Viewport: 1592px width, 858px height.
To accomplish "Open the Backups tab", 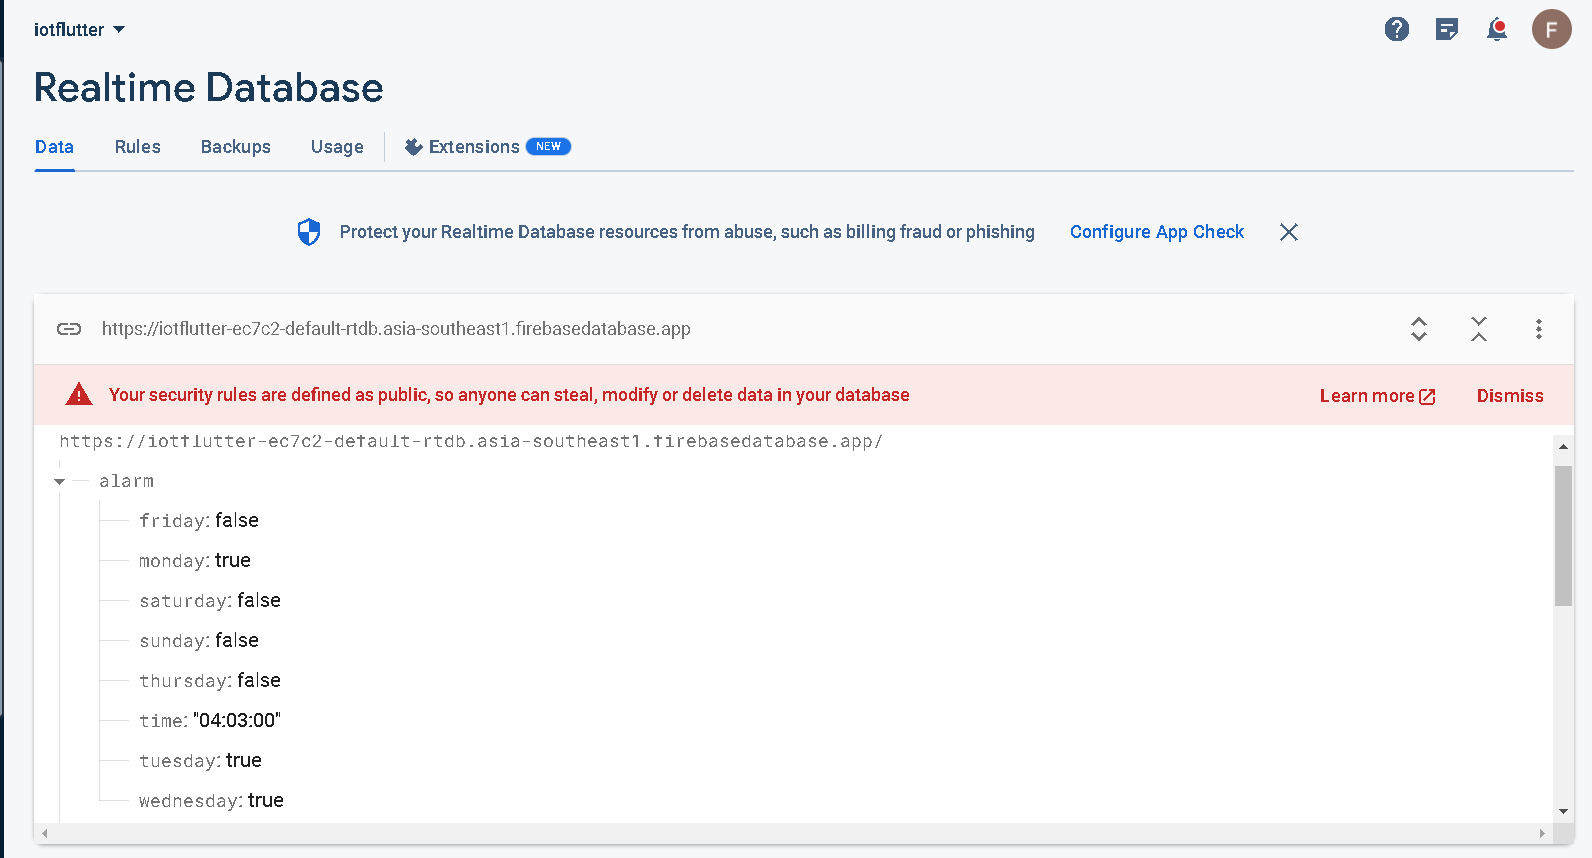I will [236, 147].
